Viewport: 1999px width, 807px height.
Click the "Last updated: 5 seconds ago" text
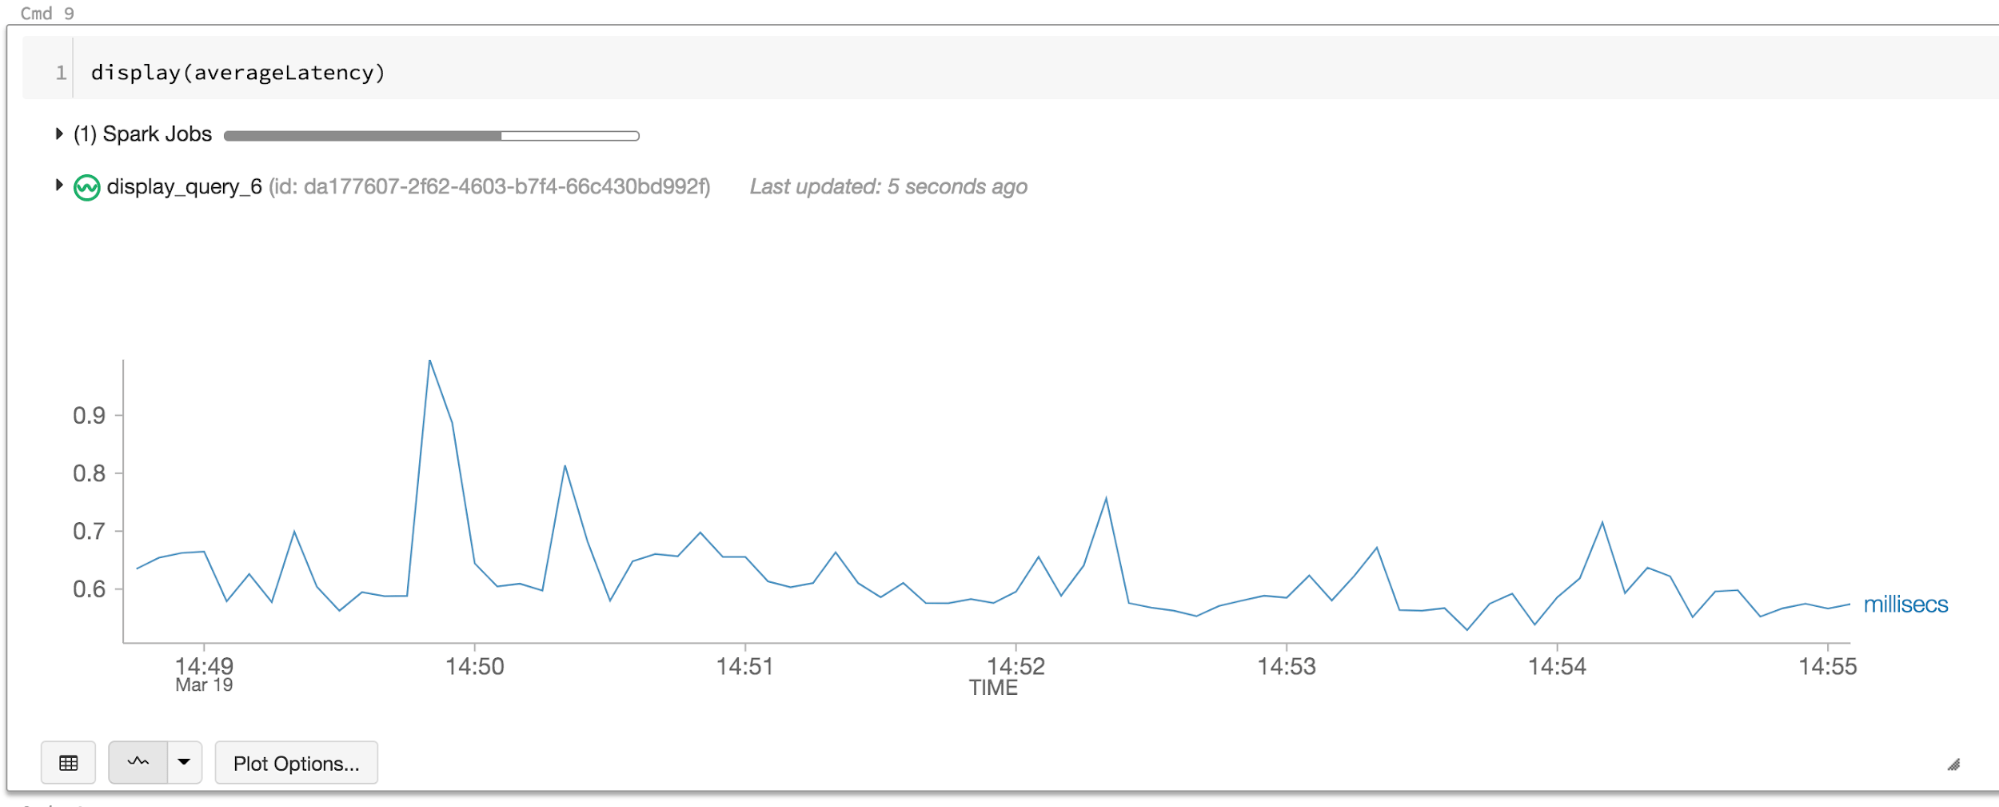point(888,187)
